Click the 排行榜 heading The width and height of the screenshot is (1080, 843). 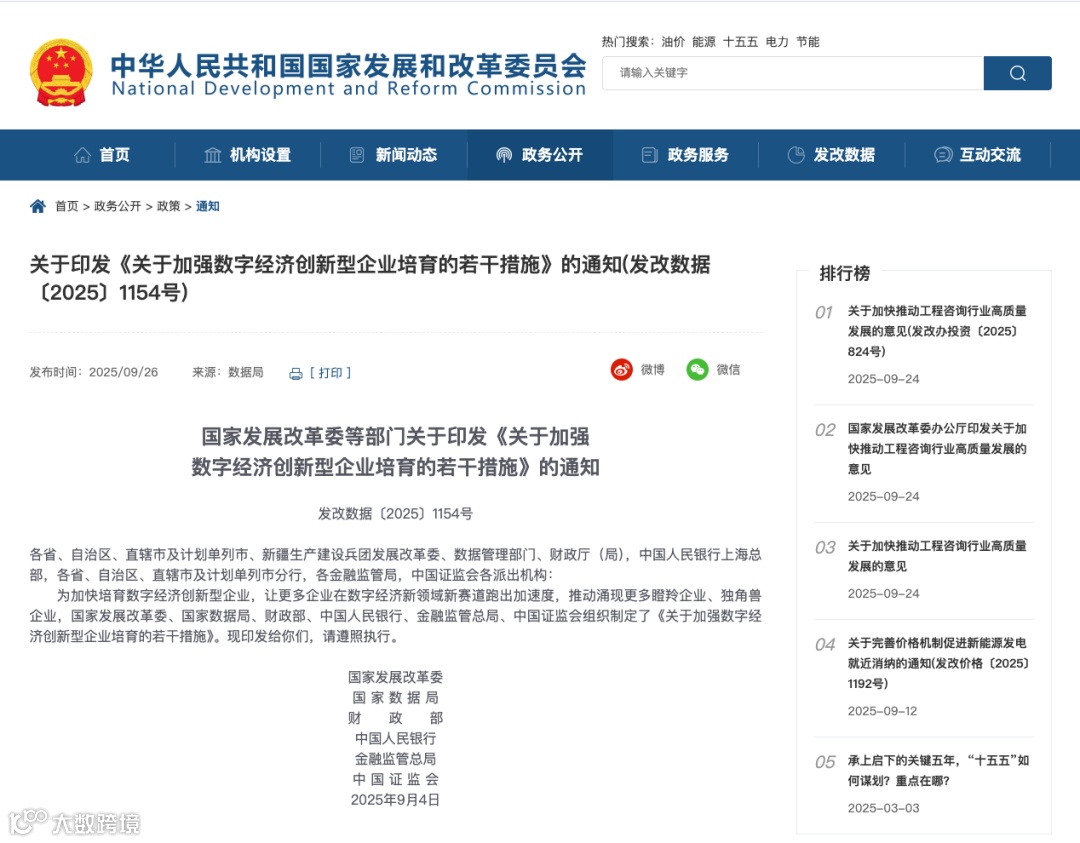844,273
